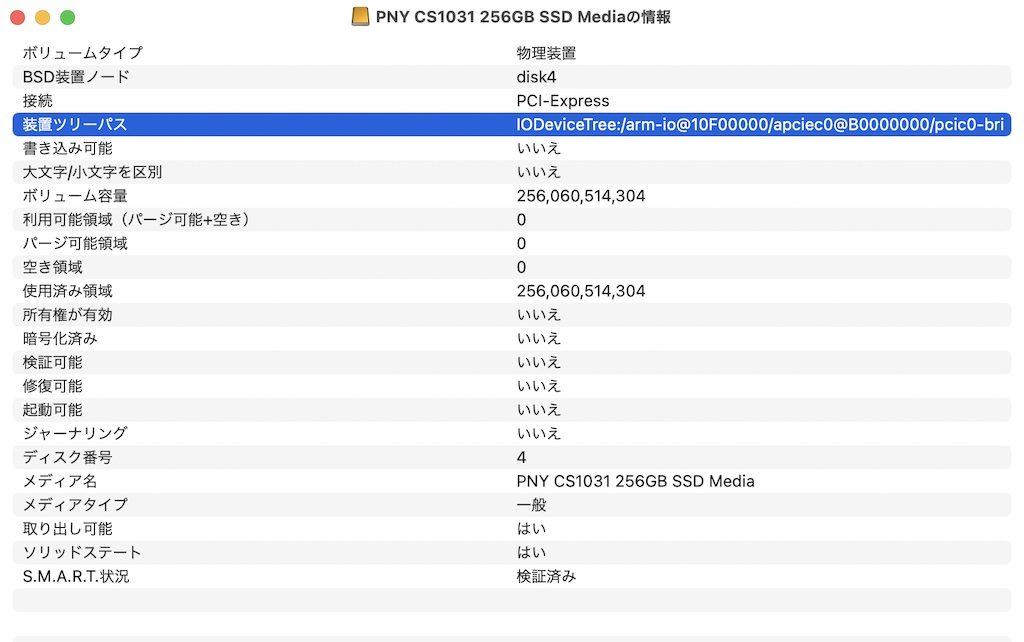Select the 検証可能 row
Viewport: 1024px width, 642px height.
[x=512, y=362]
